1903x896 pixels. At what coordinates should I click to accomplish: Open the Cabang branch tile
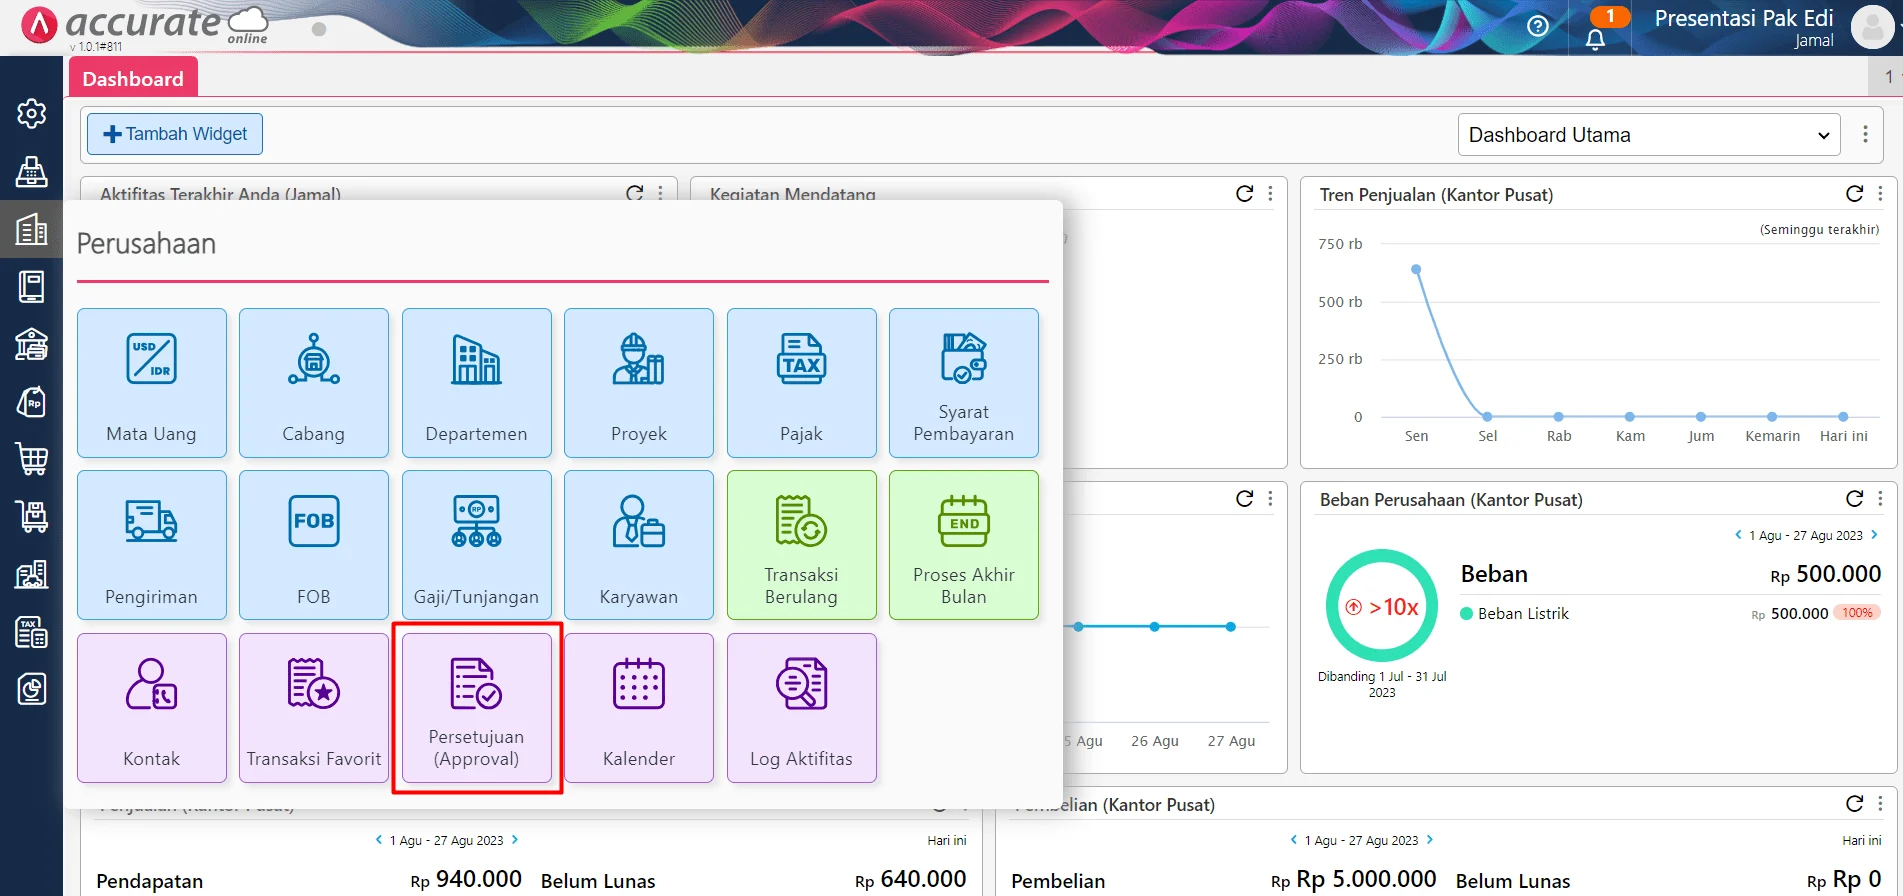coord(314,383)
